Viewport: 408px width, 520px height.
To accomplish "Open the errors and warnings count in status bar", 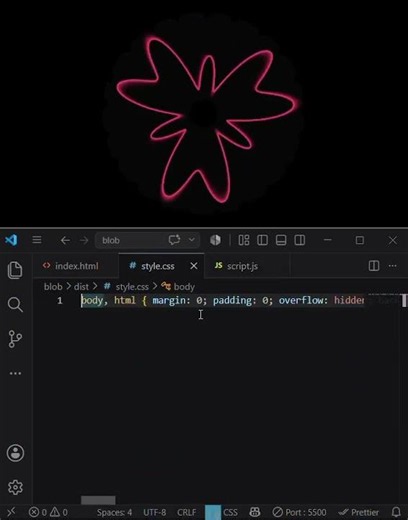I will (x=48, y=512).
